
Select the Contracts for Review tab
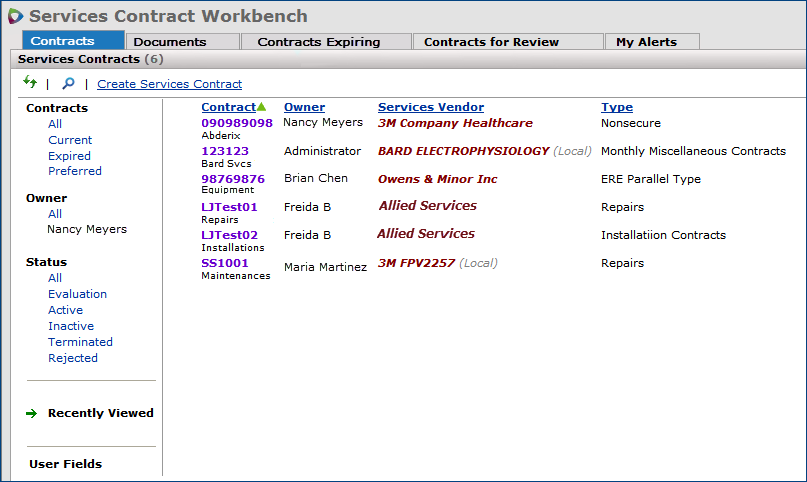(x=491, y=42)
